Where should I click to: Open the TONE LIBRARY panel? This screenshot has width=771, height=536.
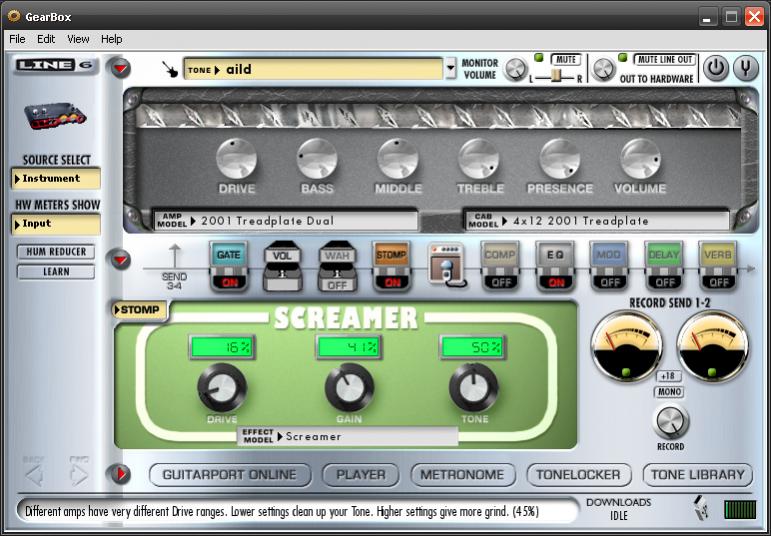click(697, 475)
